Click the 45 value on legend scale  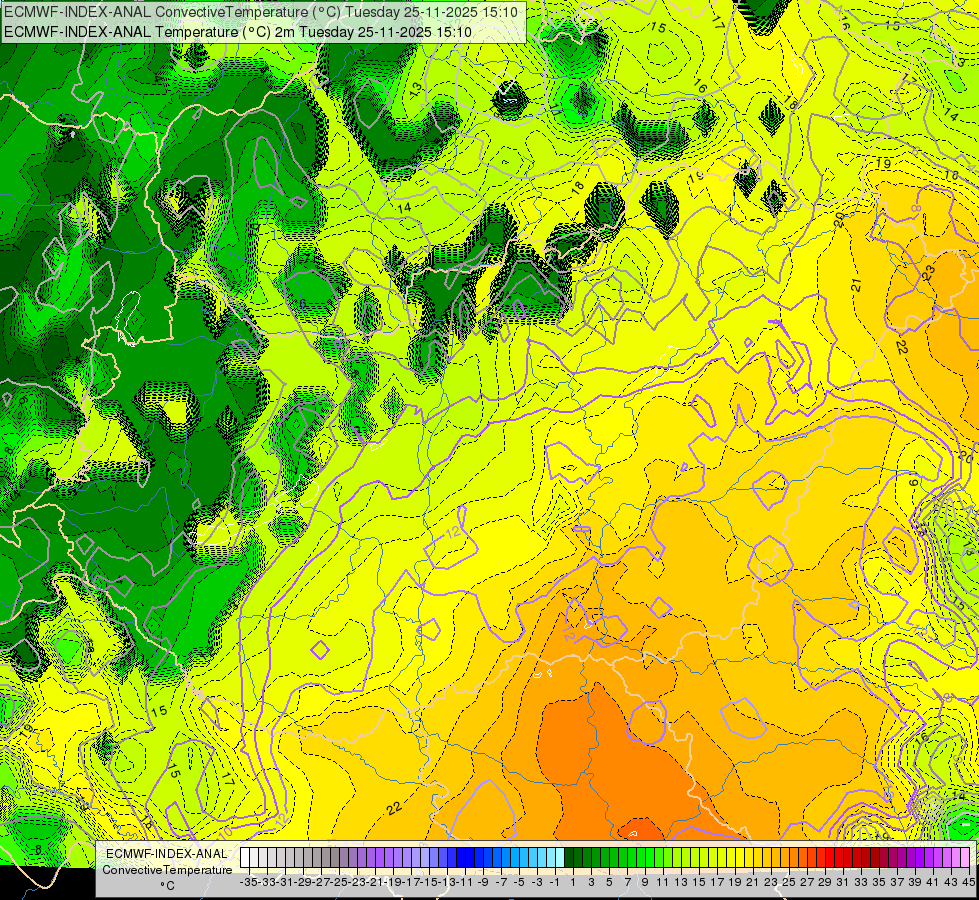coord(968,882)
